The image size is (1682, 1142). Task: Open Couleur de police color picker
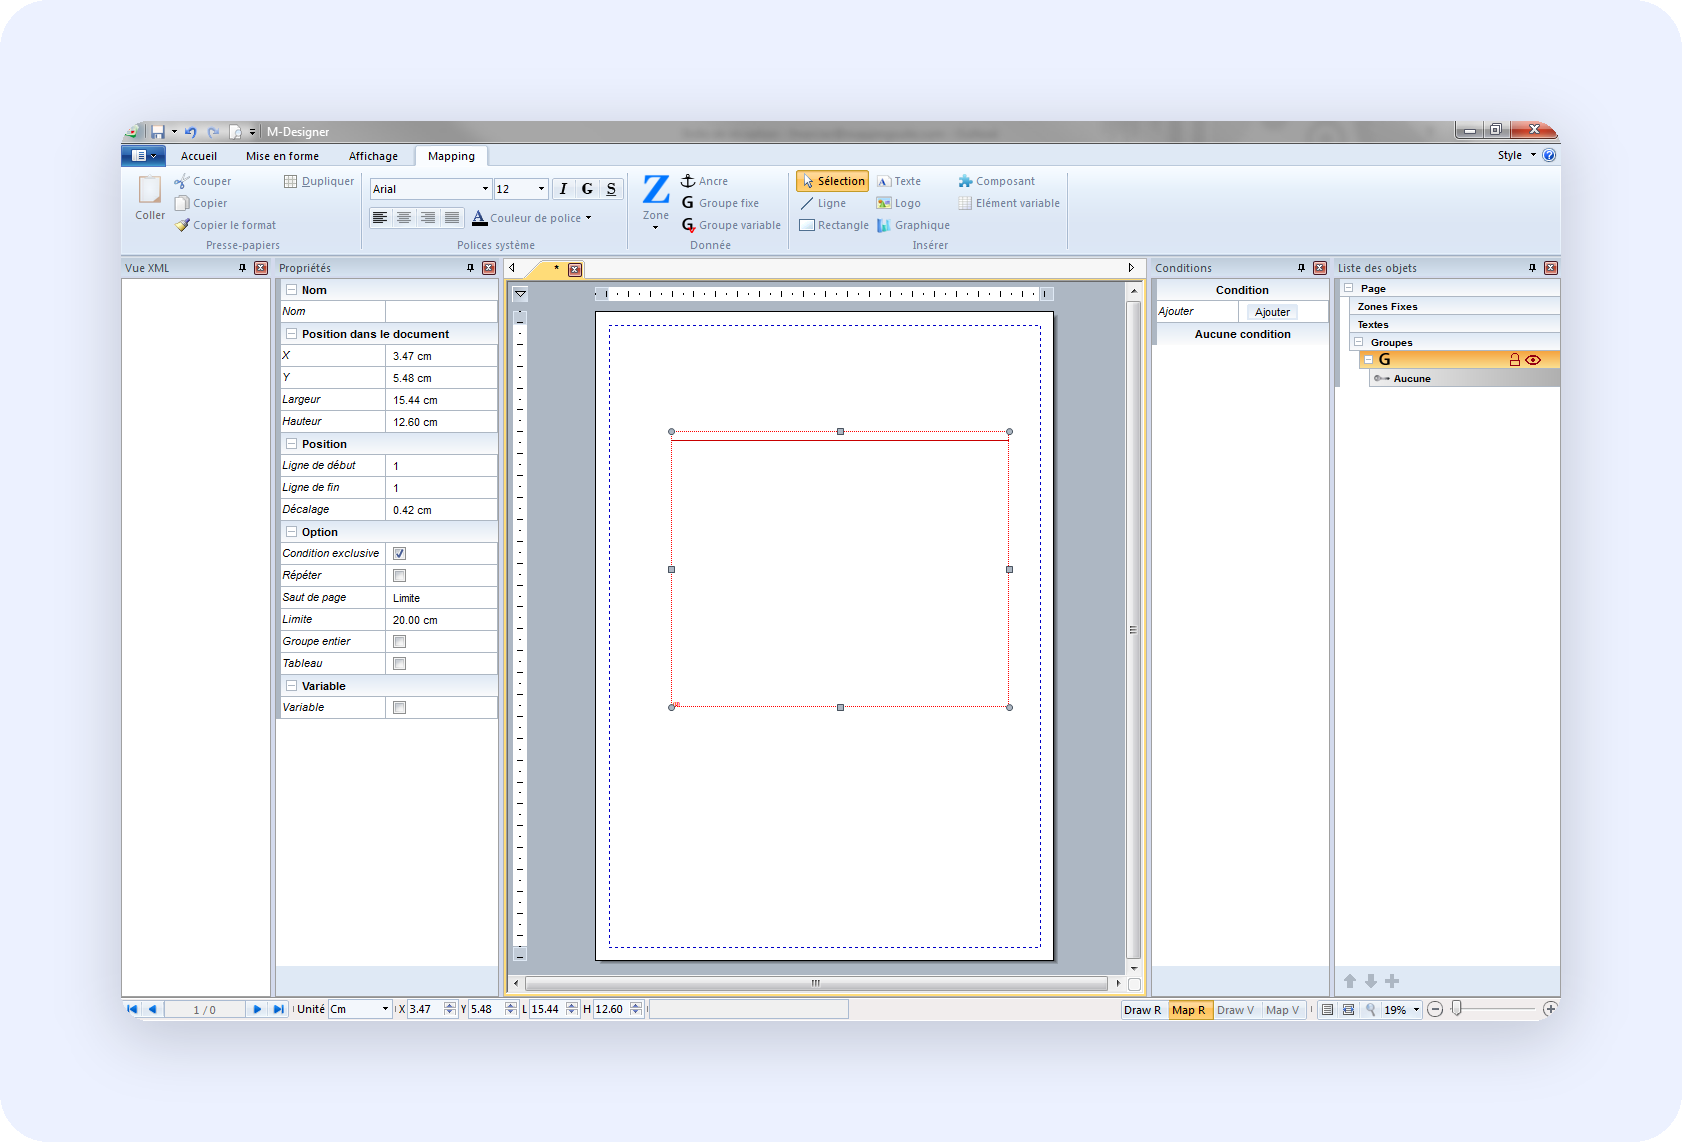coord(532,218)
